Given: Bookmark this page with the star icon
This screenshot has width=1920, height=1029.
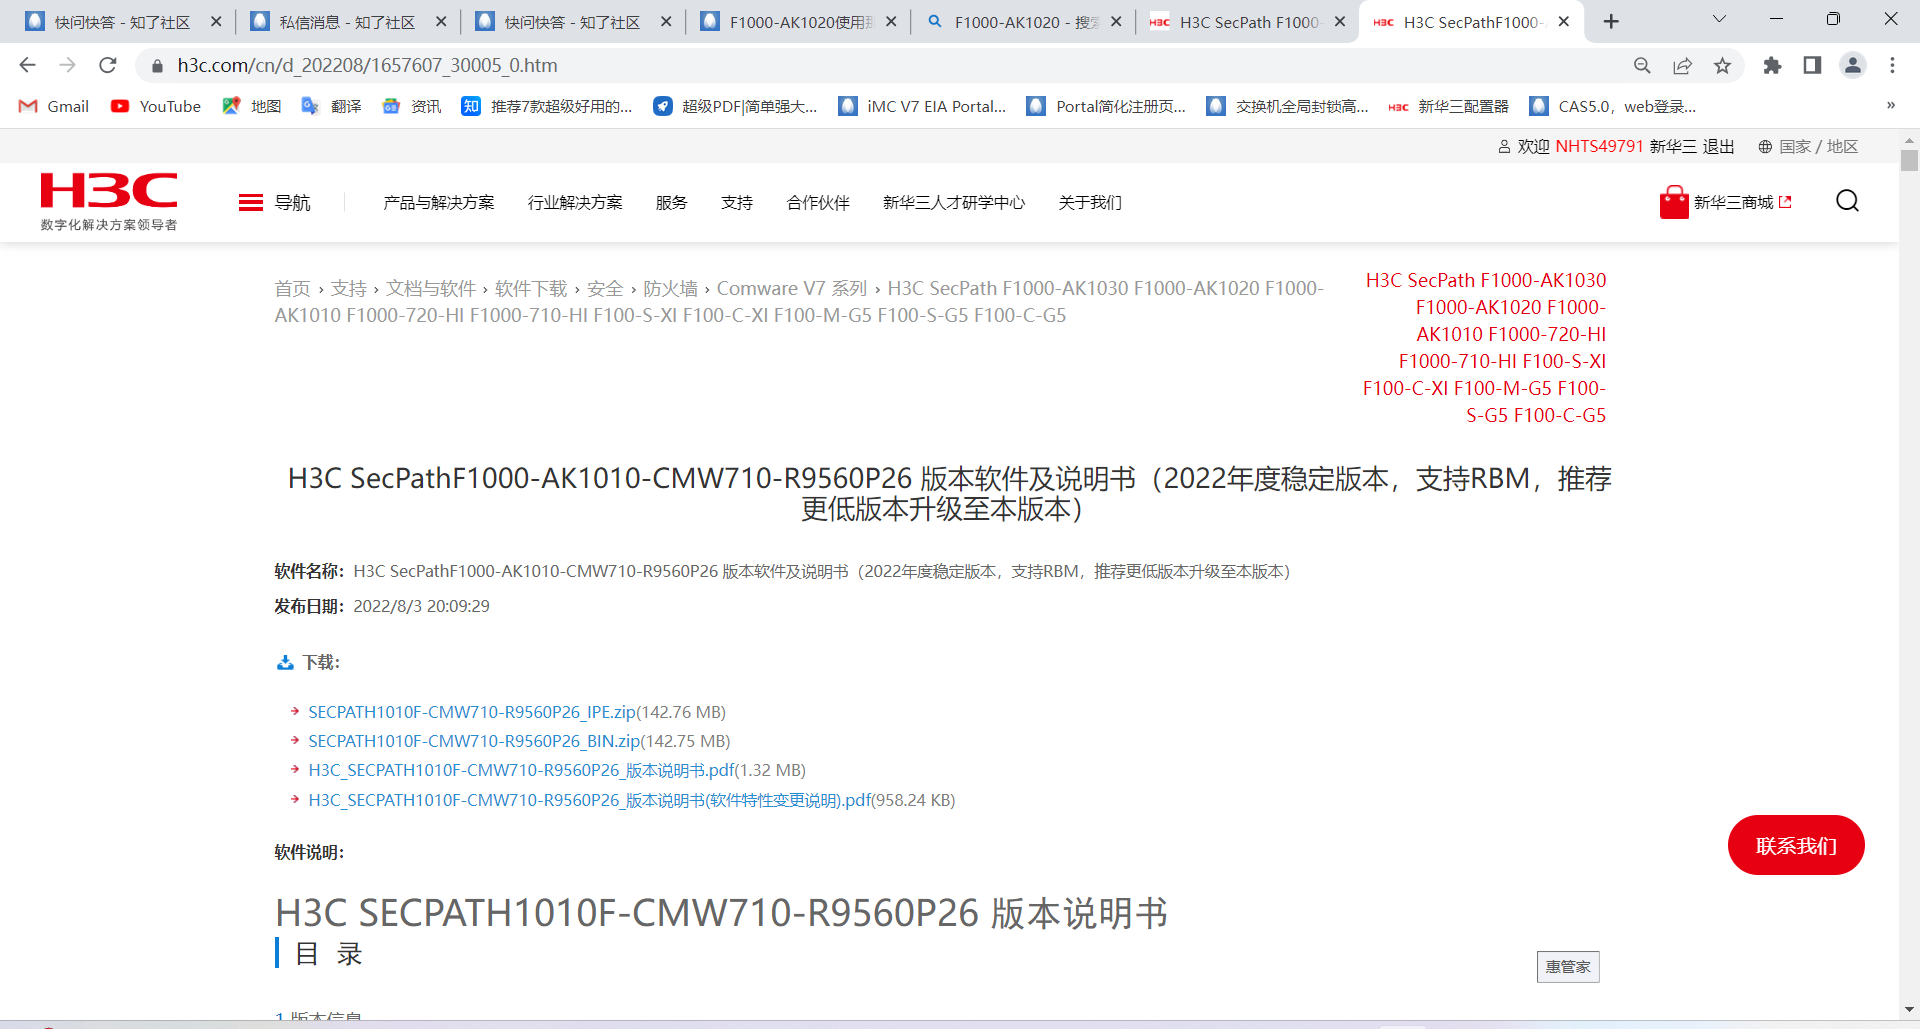Looking at the screenshot, I should pos(1722,65).
